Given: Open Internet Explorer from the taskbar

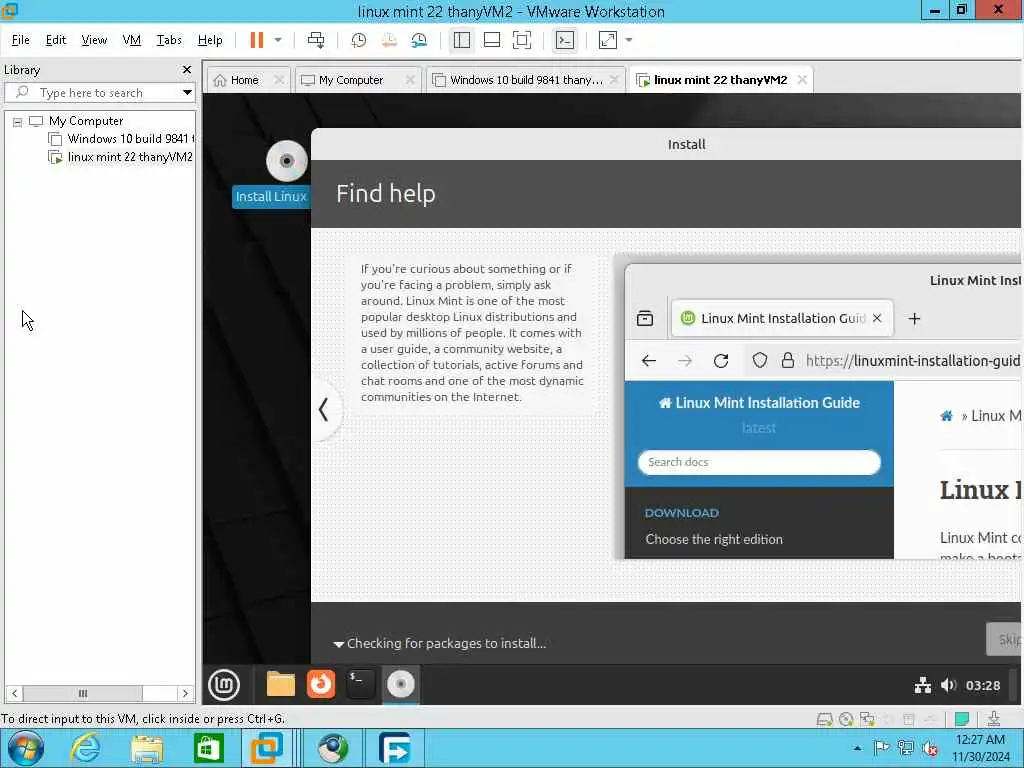Looking at the screenshot, I should coord(86,748).
